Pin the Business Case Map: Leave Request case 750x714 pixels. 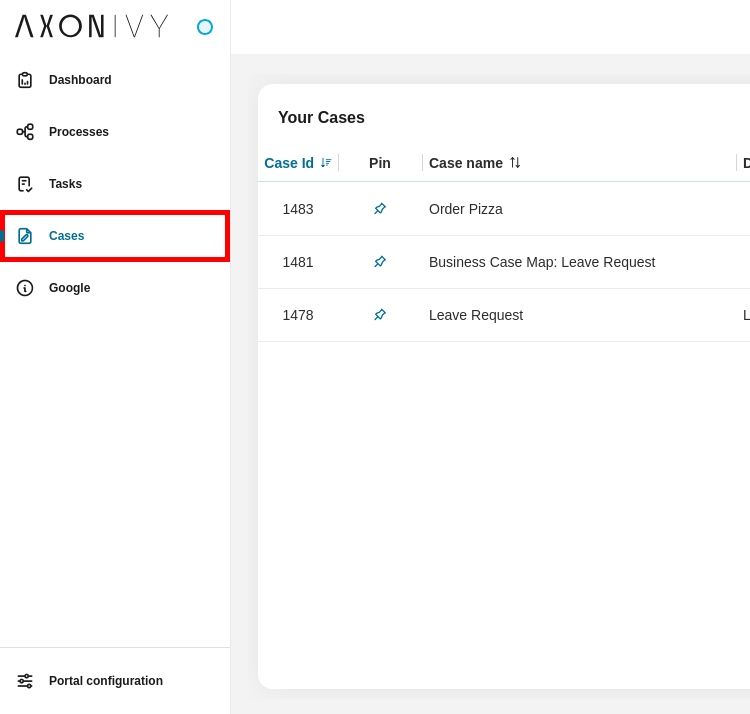coord(380,262)
